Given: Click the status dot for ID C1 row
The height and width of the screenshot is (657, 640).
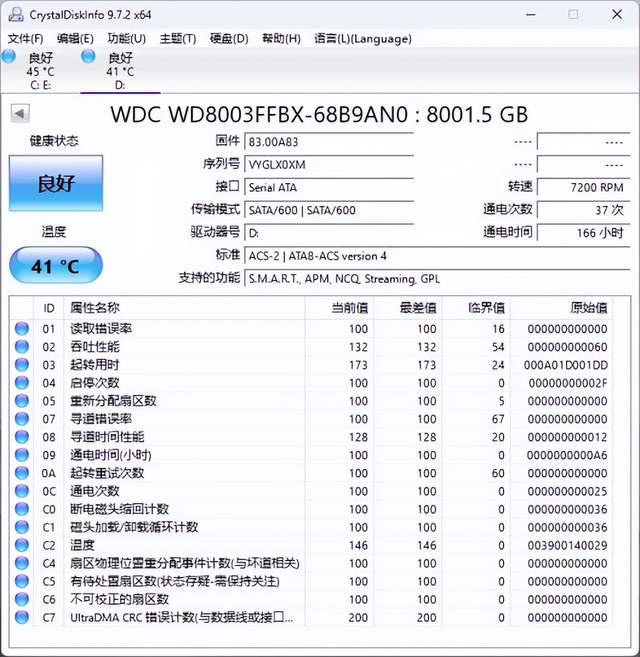Looking at the screenshot, I should click(x=22, y=527).
